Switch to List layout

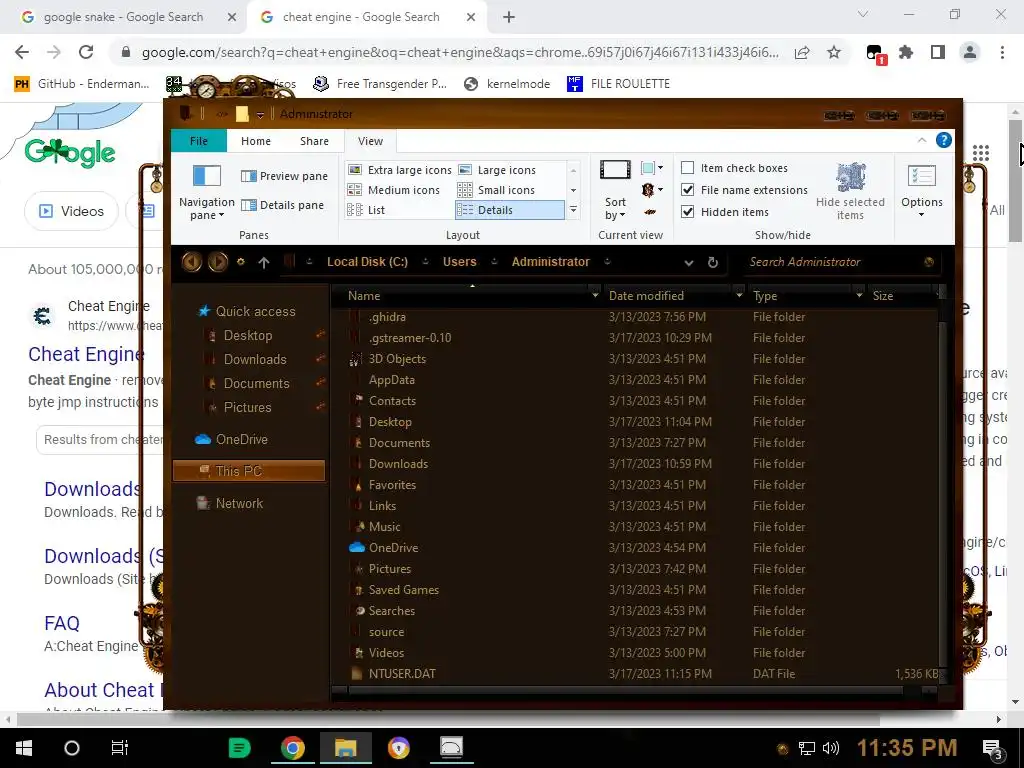point(366,210)
